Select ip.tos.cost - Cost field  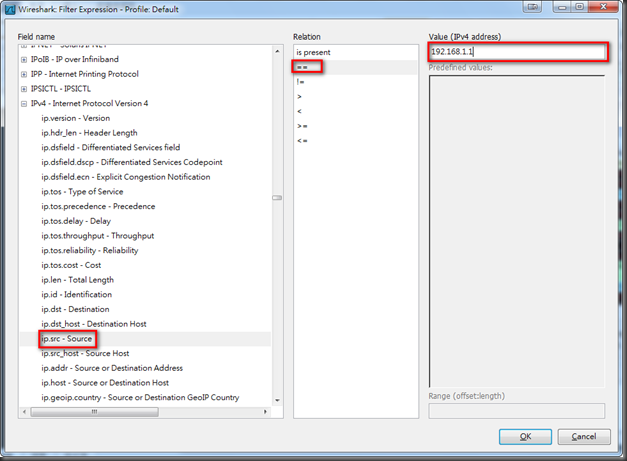click(x=71, y=265)
